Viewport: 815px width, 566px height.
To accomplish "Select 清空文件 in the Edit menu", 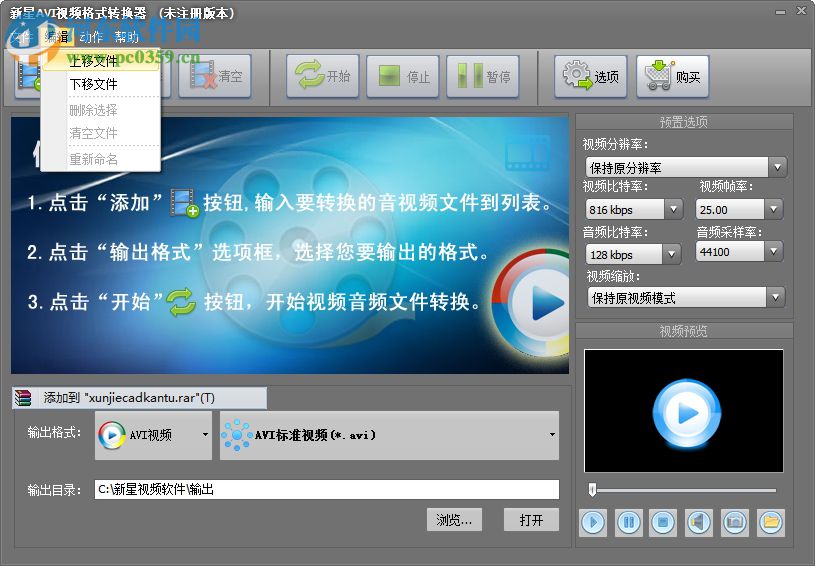I will 100,134.
